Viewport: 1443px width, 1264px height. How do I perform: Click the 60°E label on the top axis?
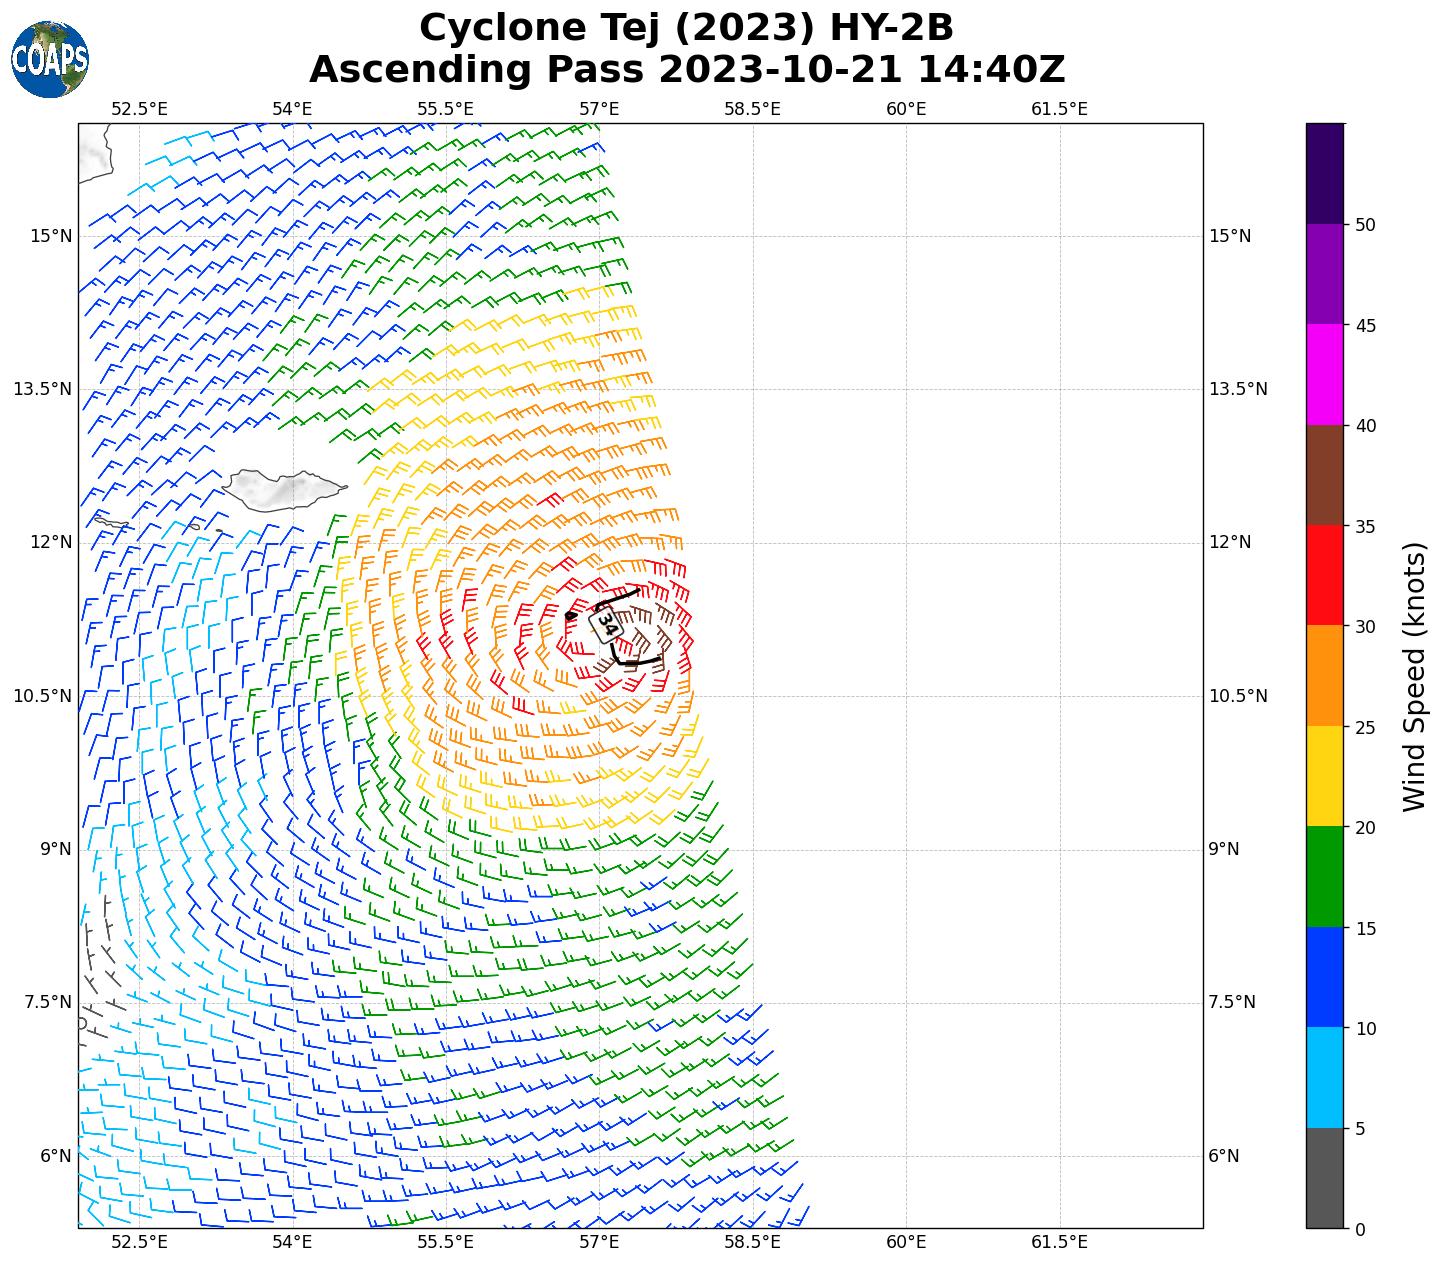click(906, 108)
